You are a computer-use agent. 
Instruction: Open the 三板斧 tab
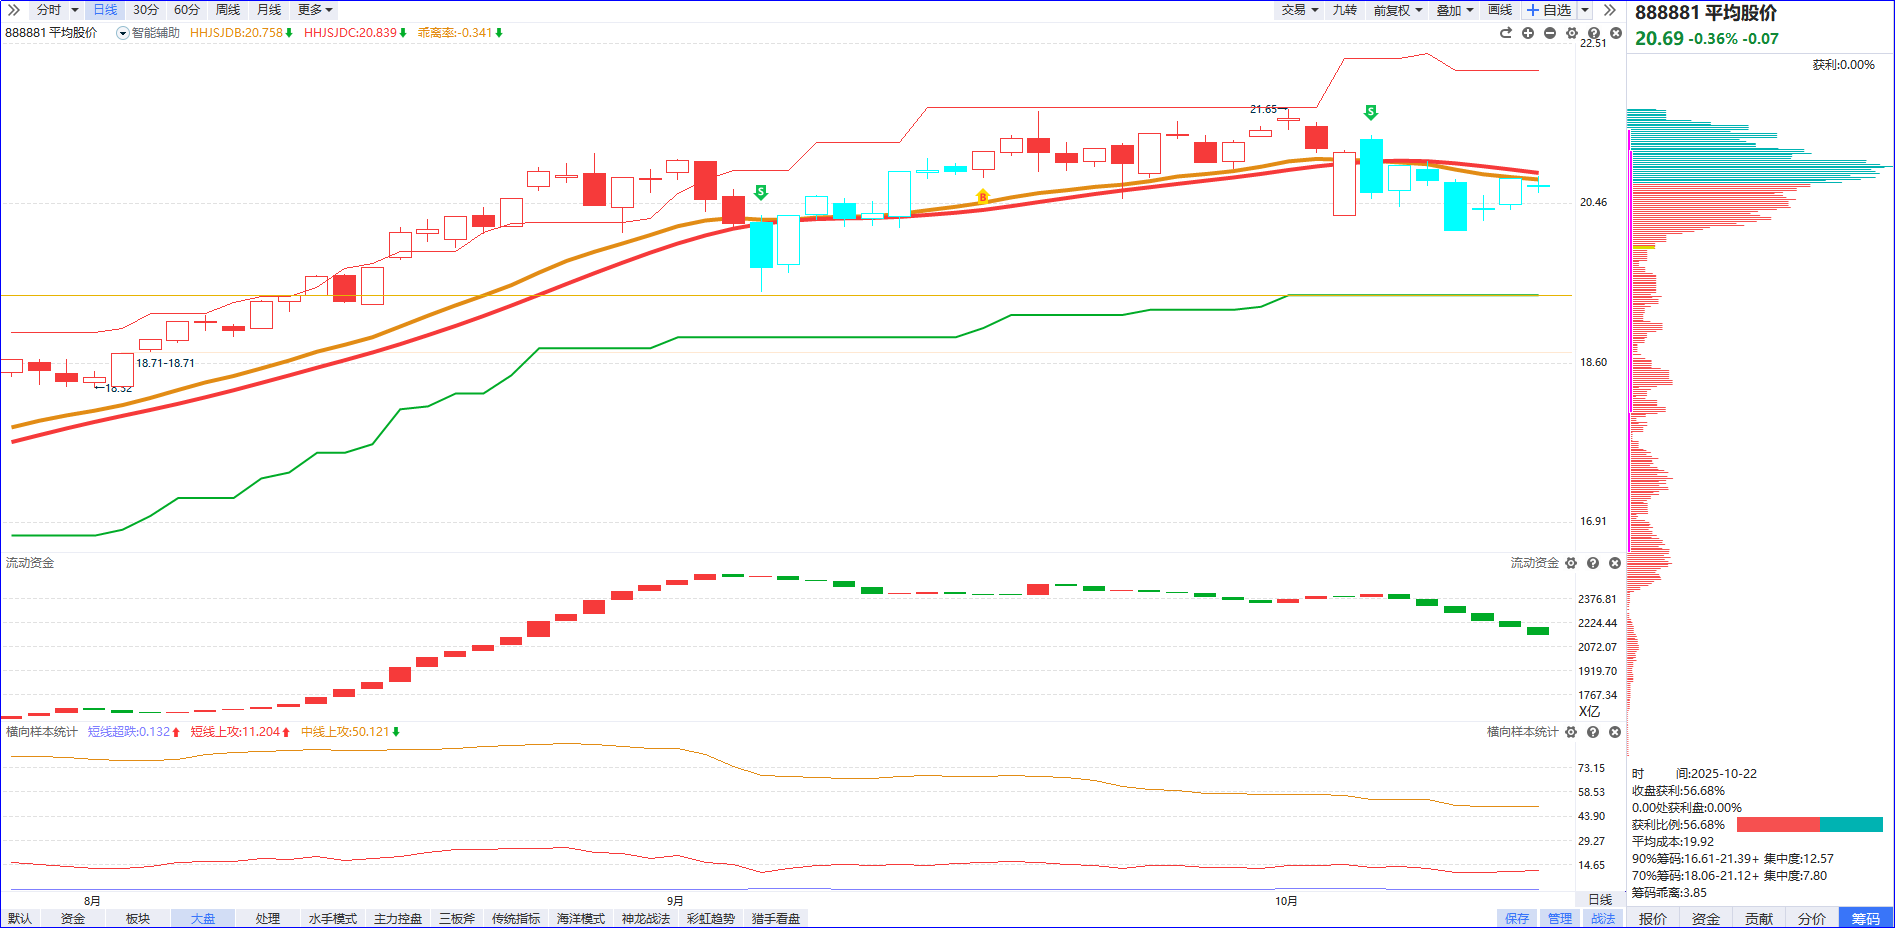click(x=457, y=919)
